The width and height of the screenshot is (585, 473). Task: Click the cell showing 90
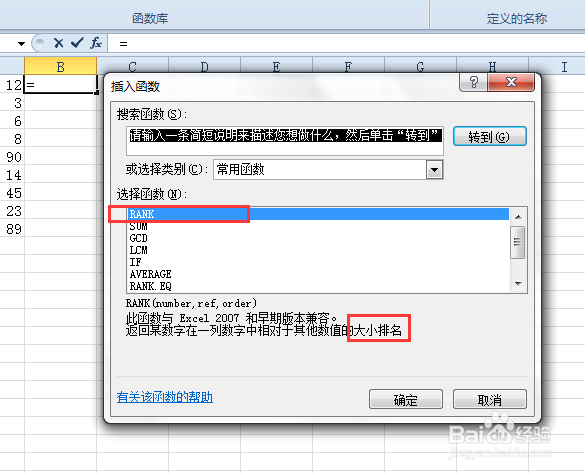(12, 157)
